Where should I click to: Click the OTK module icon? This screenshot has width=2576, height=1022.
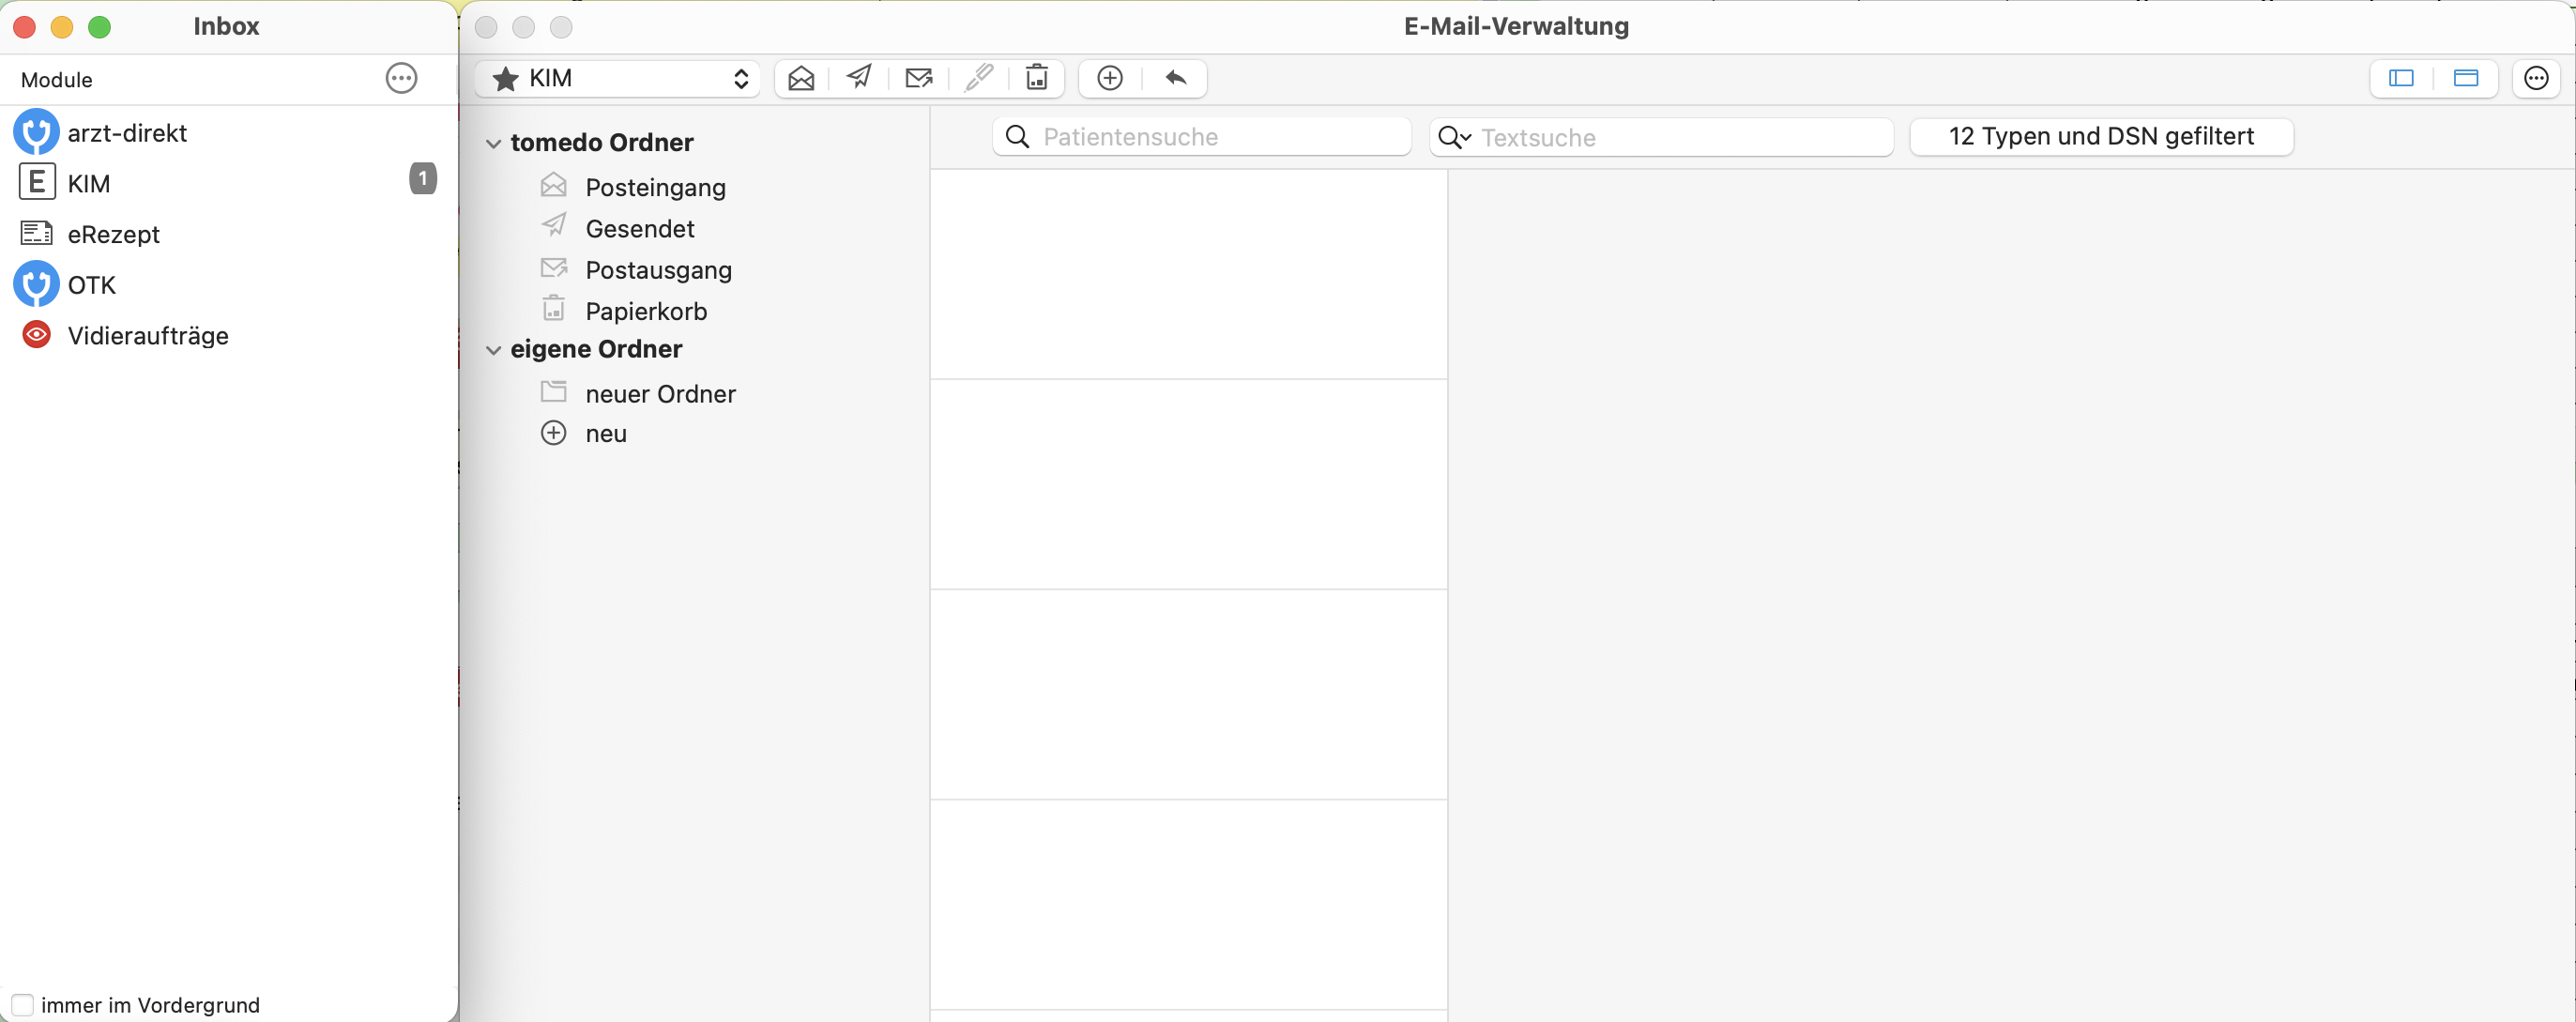(x=36, y=284)
